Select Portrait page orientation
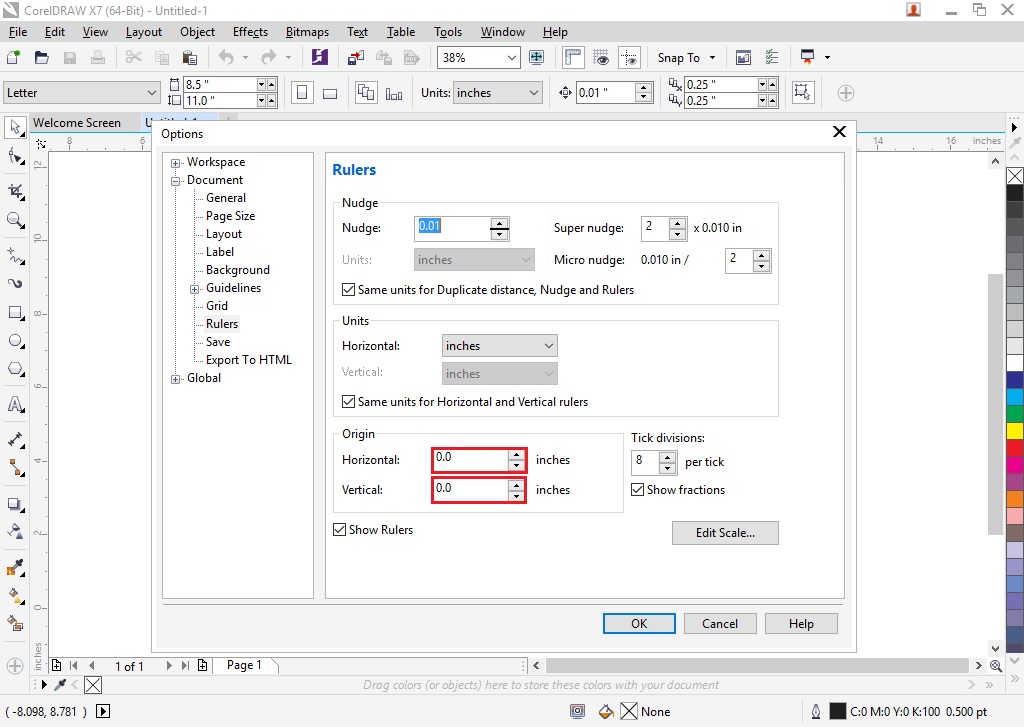1024x727 pixels. click(302, 93)
